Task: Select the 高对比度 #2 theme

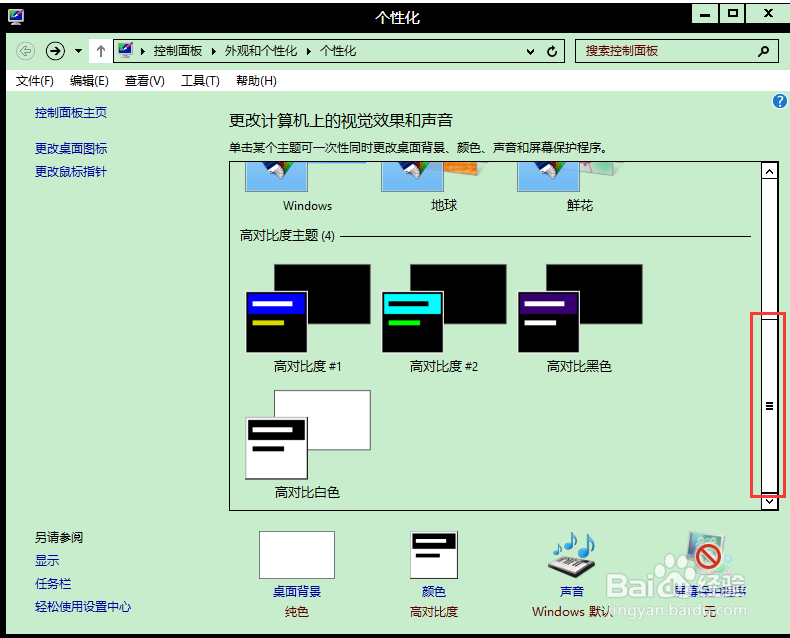Action: (x=443, y=318)
